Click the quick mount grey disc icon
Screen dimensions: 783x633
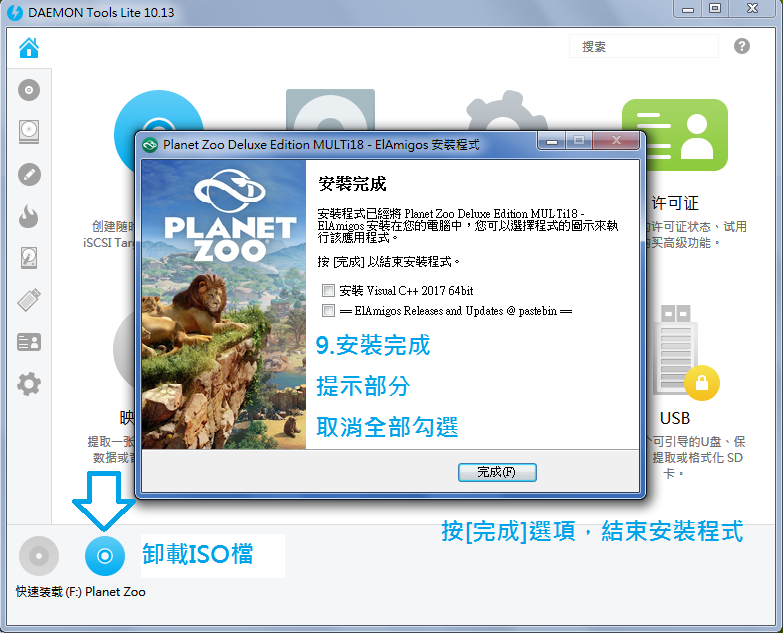[x=39, y=556]
